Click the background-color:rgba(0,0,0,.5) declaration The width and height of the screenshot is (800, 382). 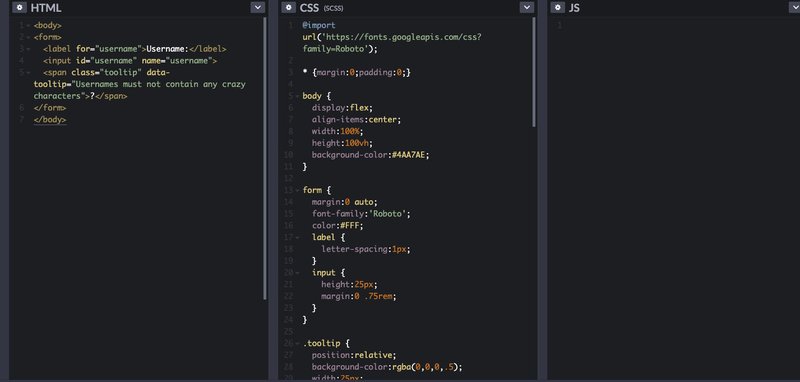pos(387,367)
